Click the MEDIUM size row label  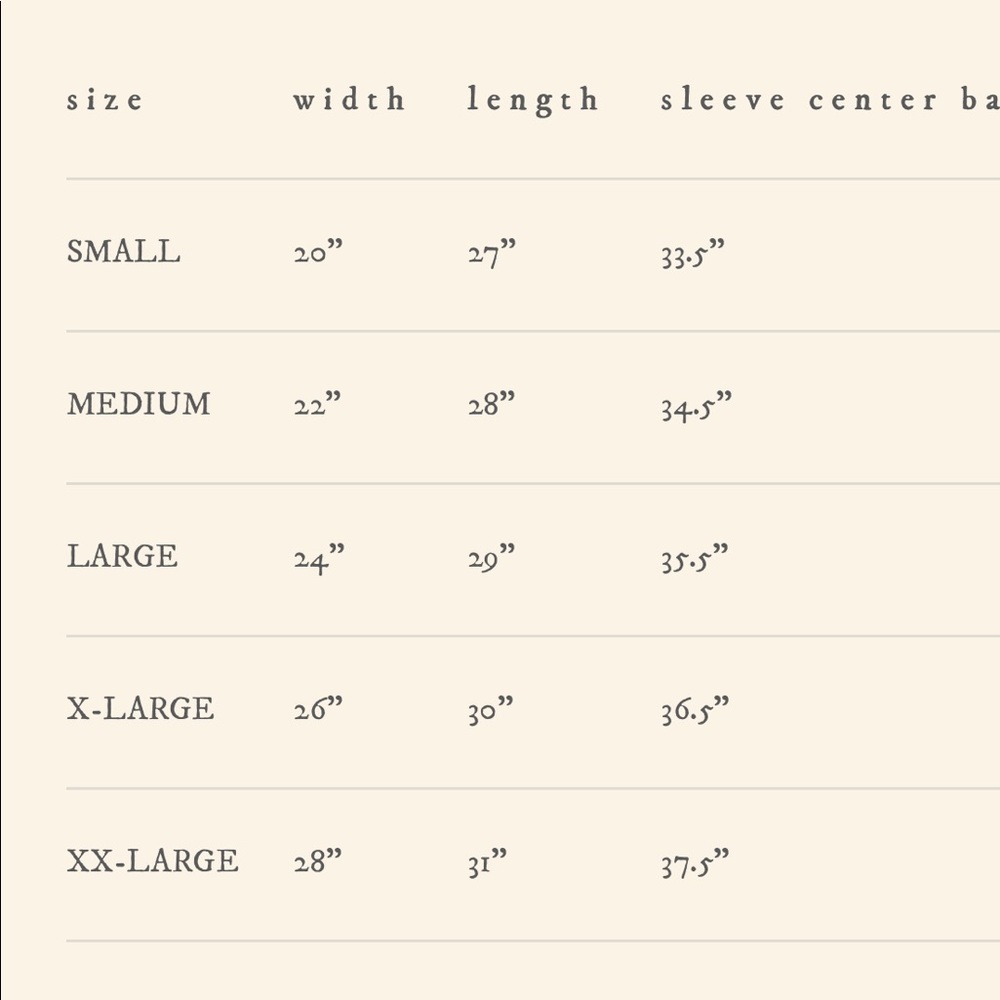click(x=139, y=404)
